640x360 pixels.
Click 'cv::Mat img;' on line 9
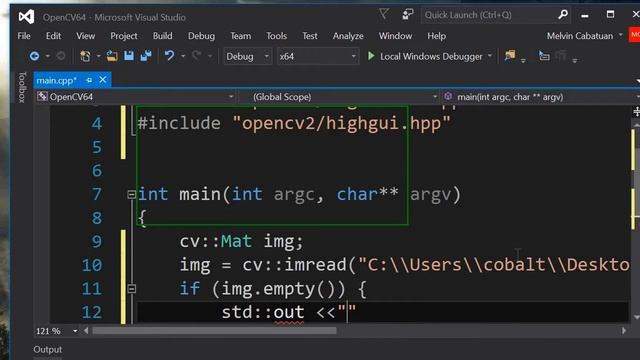(242, 242)
